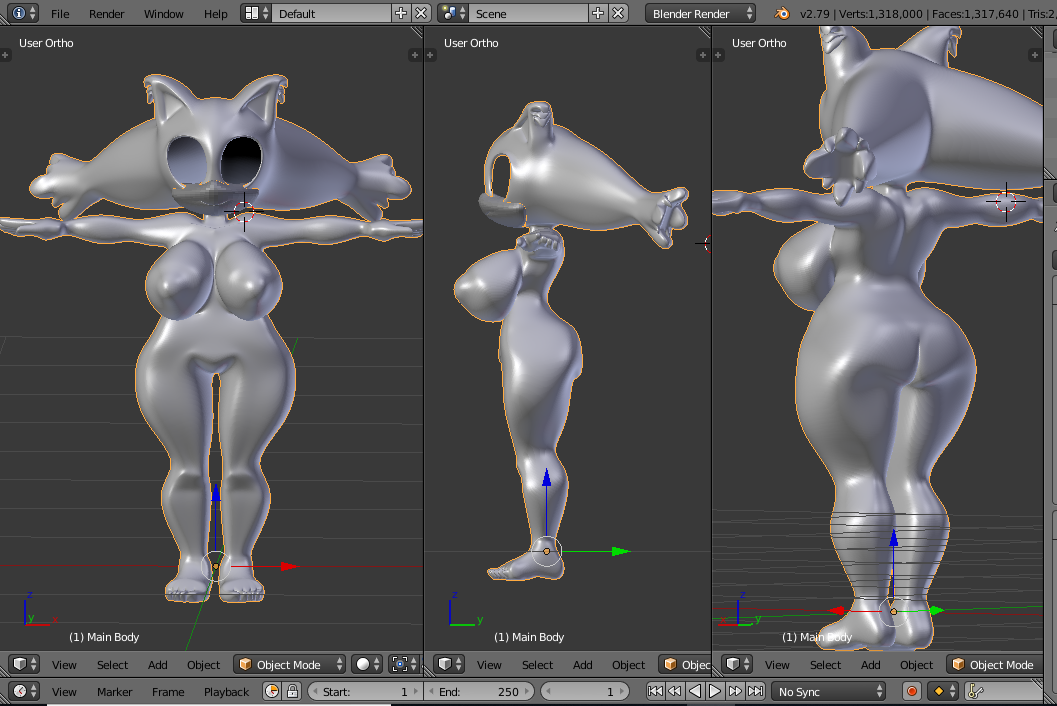Viewport: 1057px width, 706px height.
Task: Open the File menu
Action: pos(60,13)
